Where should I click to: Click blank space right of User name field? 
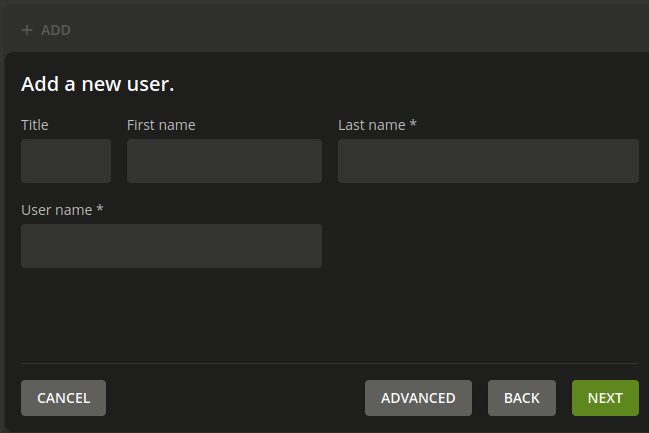click(480, 246)
